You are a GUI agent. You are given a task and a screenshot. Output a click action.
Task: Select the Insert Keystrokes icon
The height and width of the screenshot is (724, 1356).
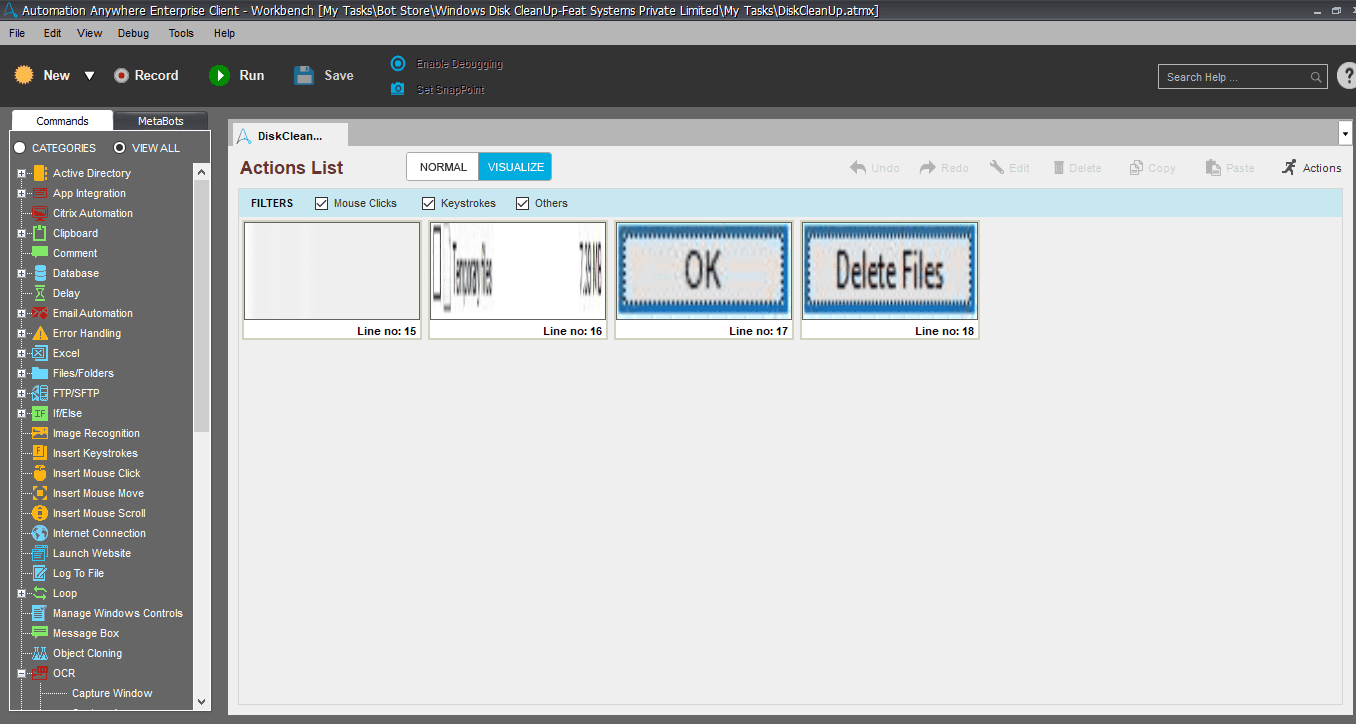tap(40, 453)
